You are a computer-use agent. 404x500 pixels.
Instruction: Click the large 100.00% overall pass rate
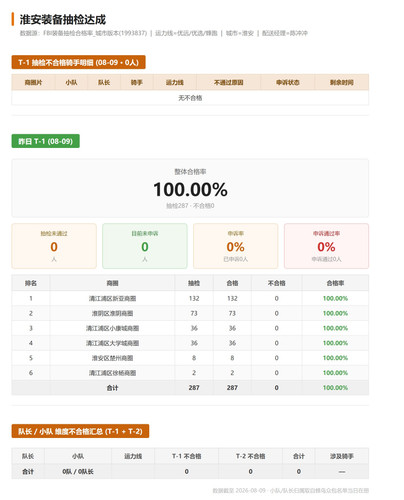[190, 189]
